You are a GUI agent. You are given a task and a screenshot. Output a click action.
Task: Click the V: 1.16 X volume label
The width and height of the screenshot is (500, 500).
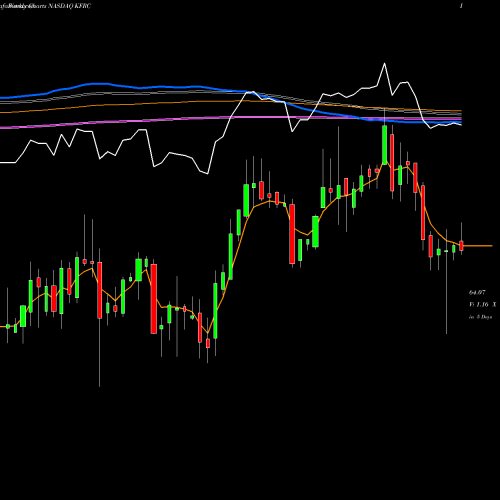(x=482, y=305)
